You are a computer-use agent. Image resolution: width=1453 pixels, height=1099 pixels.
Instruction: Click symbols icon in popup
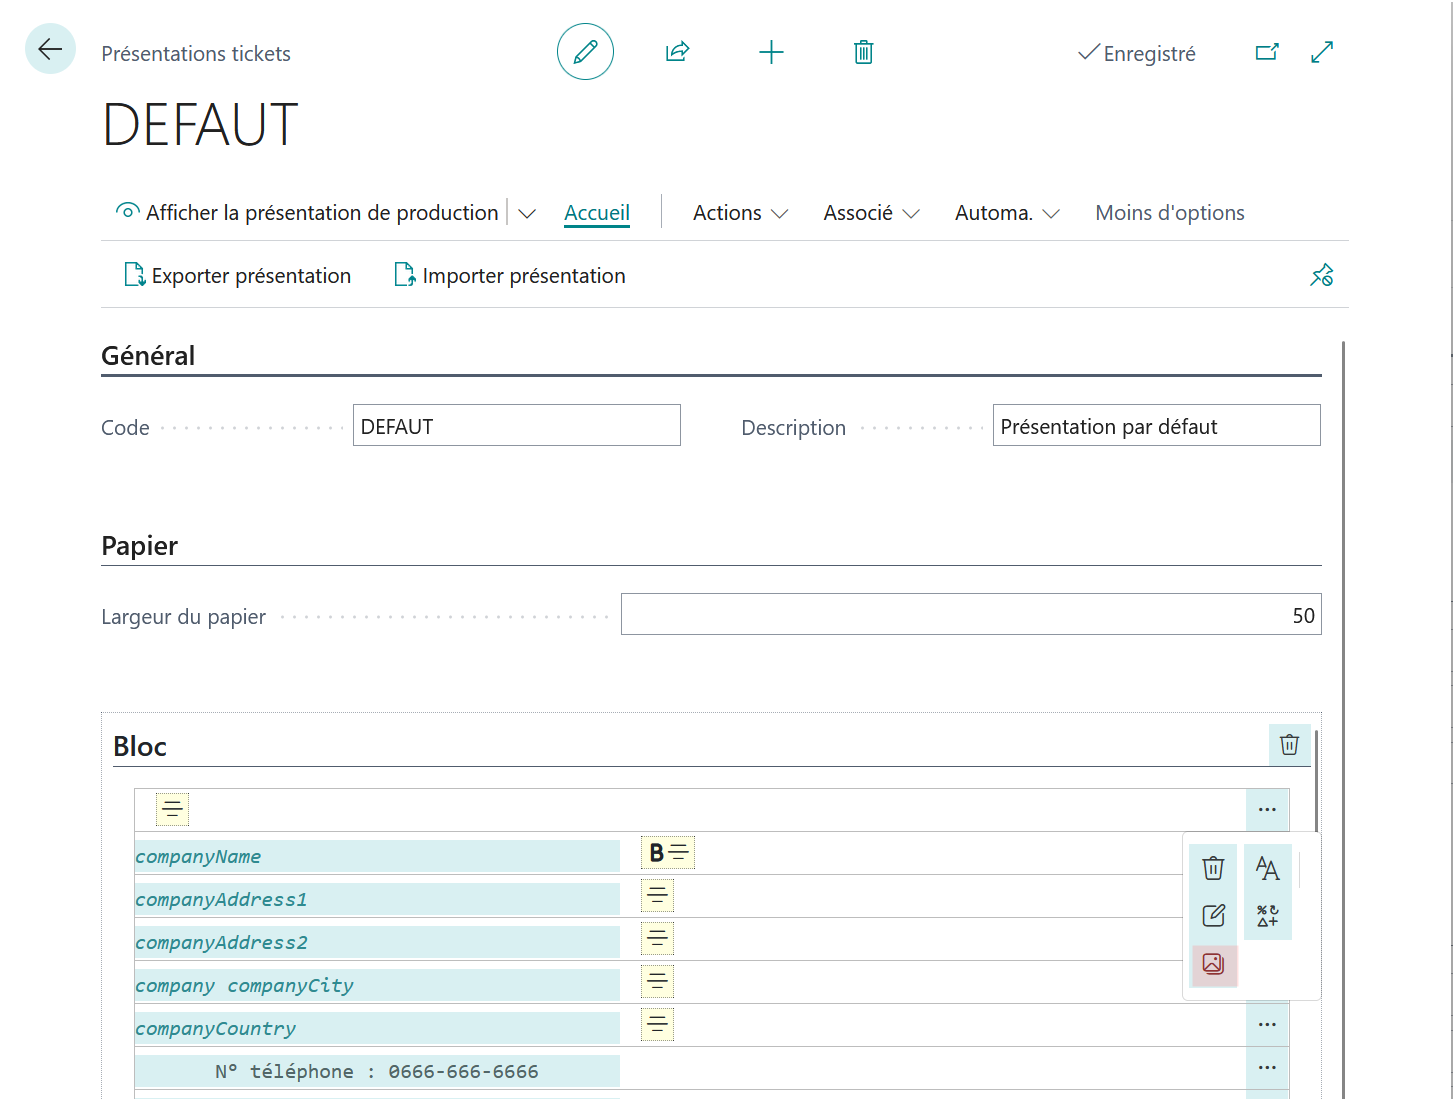click(x=1268, y=916)
